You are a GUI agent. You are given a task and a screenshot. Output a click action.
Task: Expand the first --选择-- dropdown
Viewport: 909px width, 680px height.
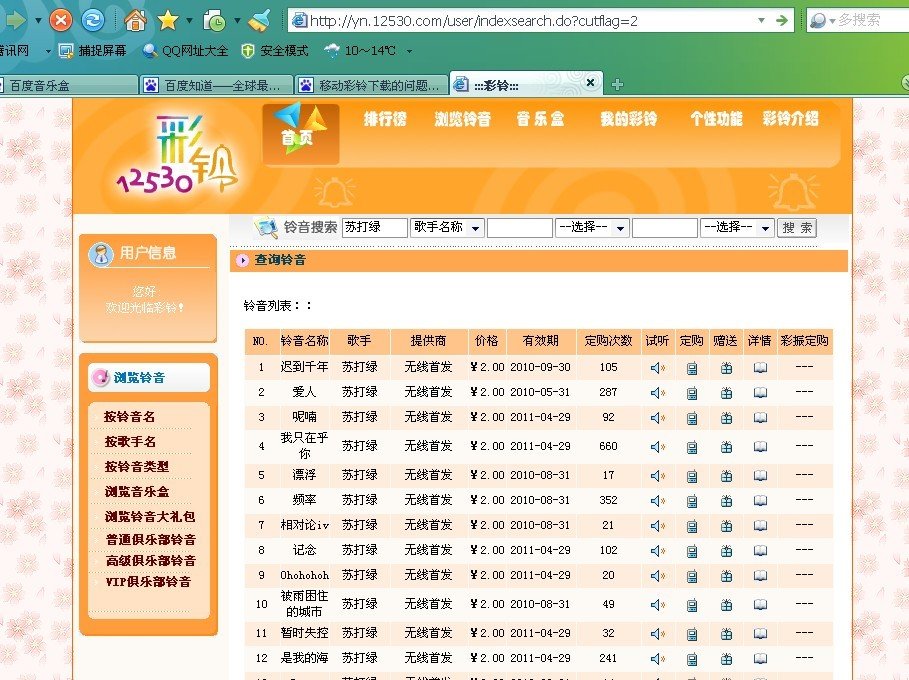593,227
